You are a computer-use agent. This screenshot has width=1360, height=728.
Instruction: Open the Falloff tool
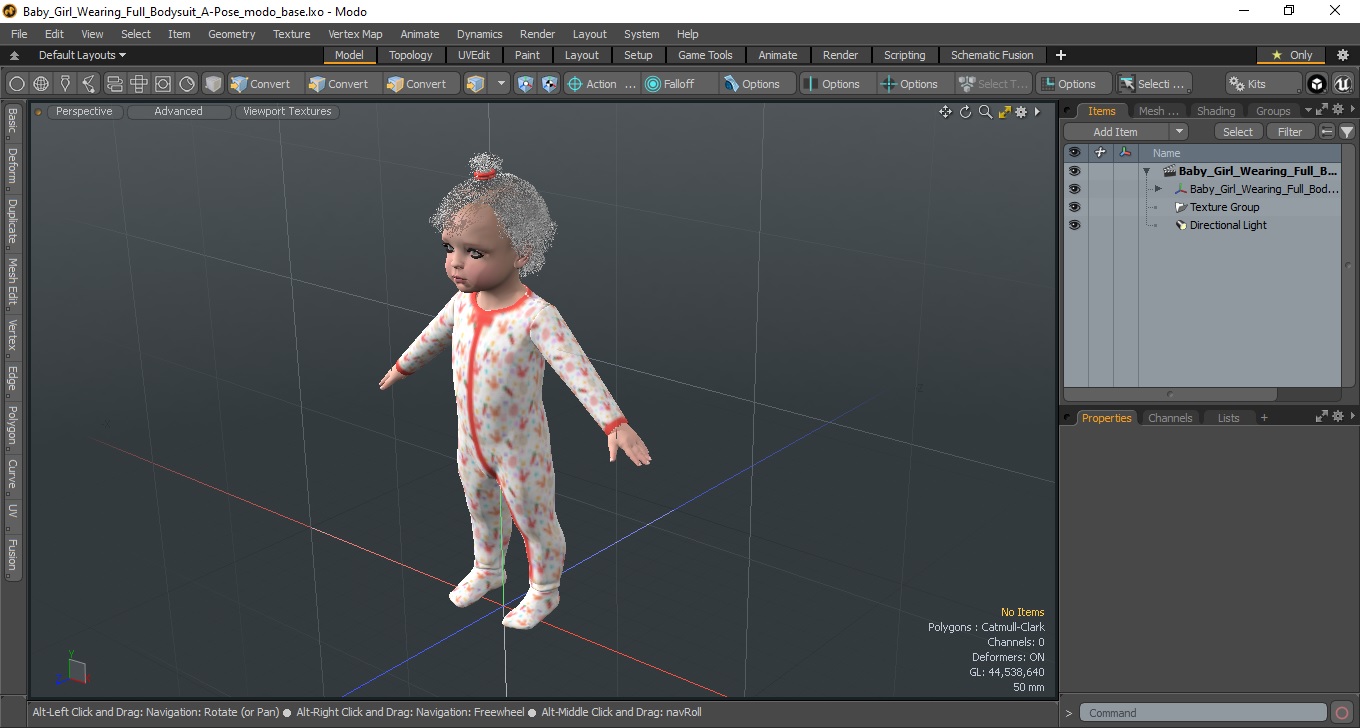[x=680, y=84]
